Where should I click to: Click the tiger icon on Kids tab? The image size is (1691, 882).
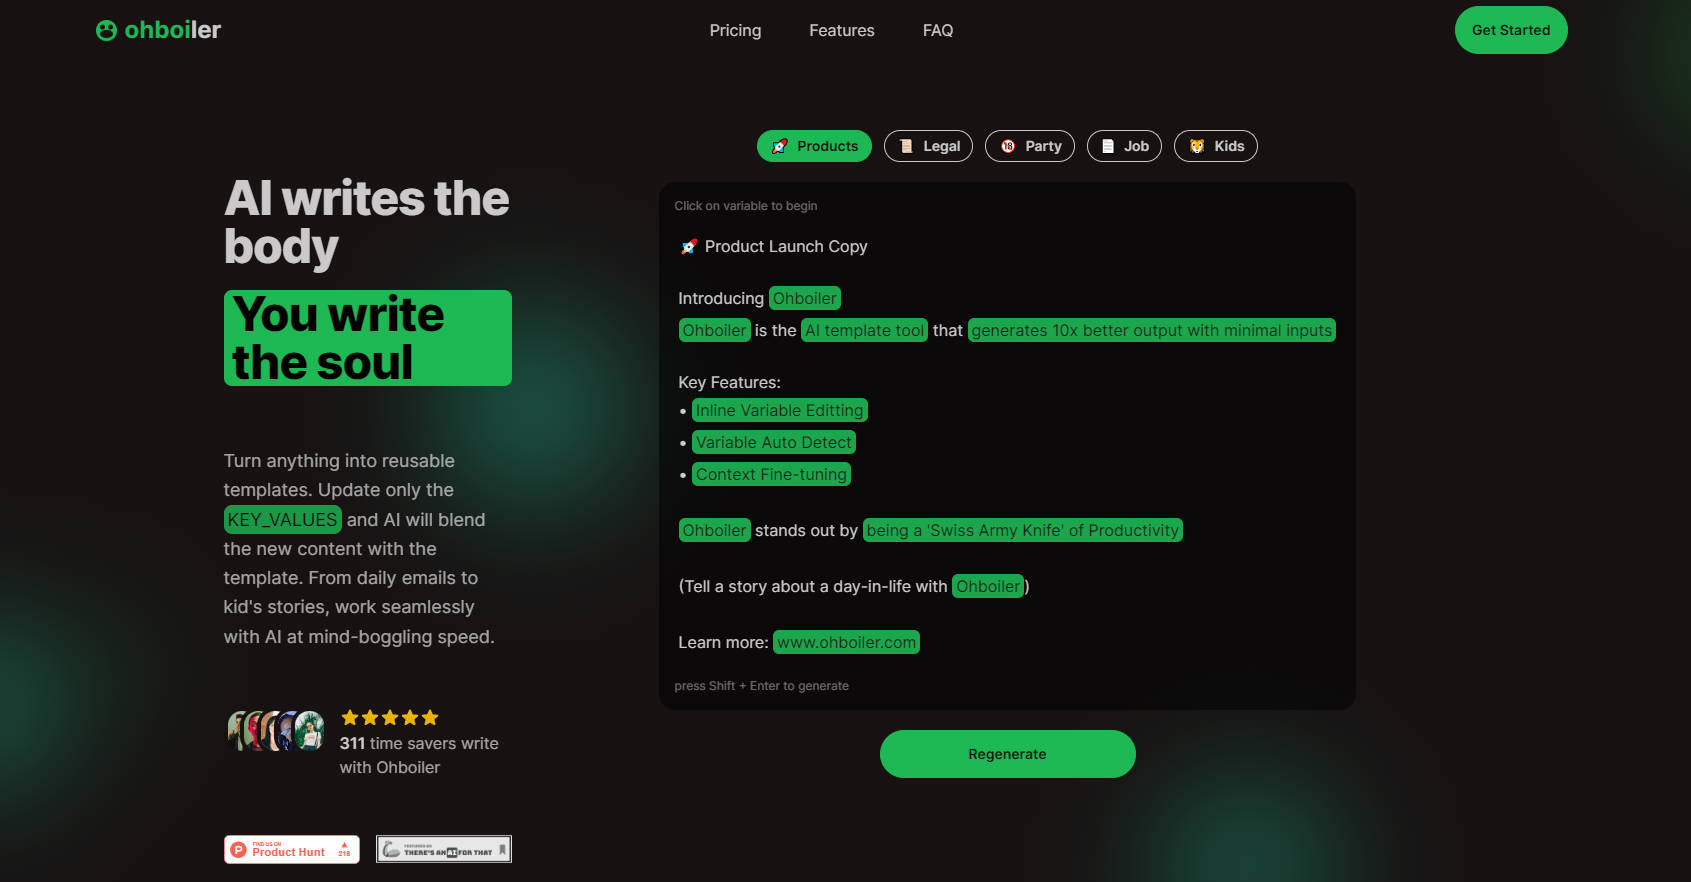click(x=1197, y=146)
